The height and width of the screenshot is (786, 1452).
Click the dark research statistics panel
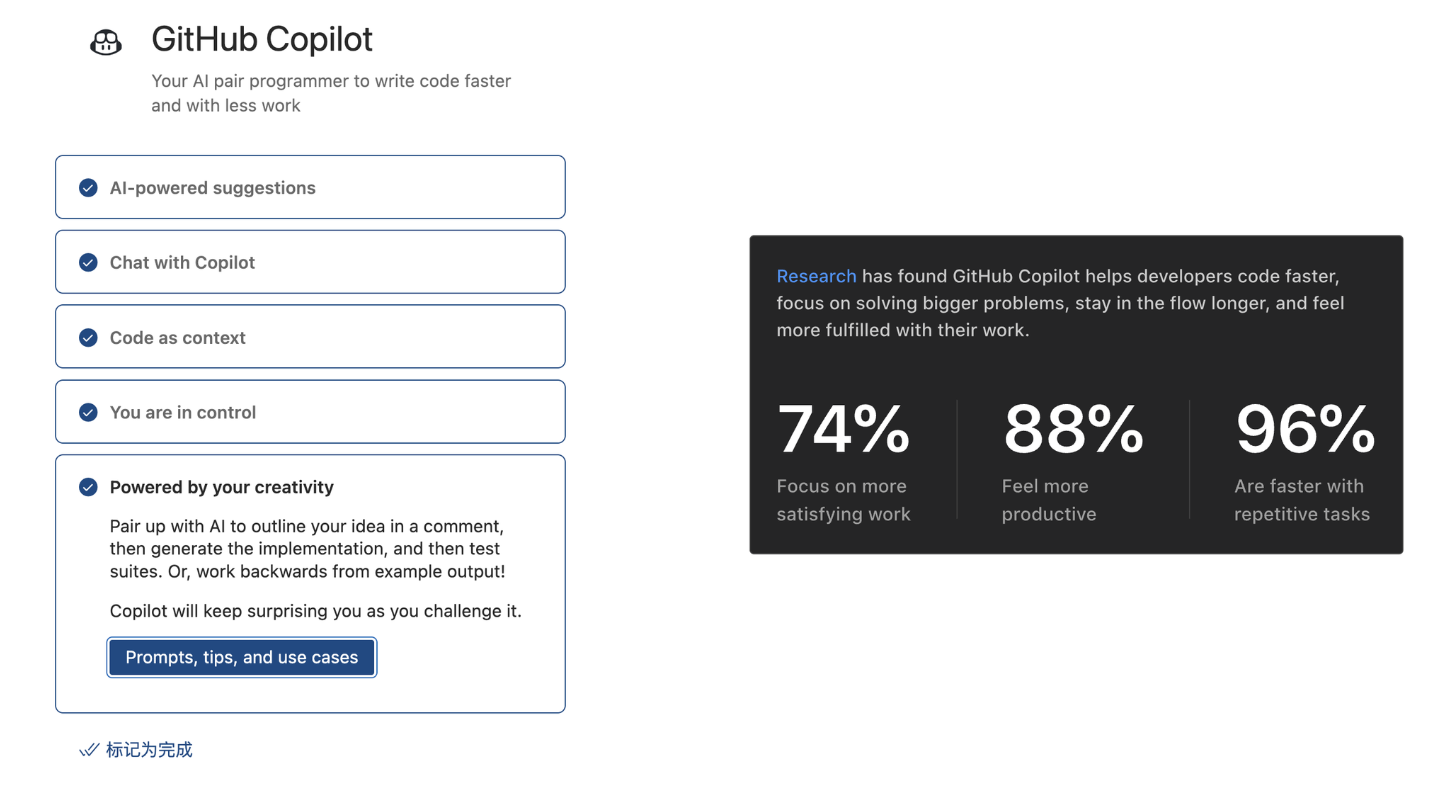tap(1076, 393)
